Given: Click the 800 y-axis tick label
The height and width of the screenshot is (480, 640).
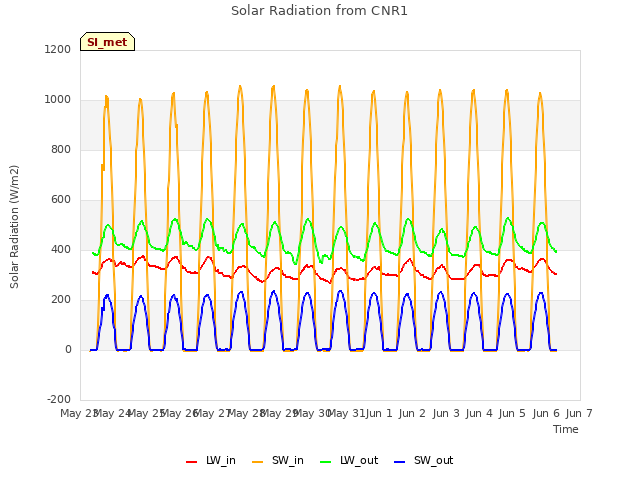Looking at the screenshot, I should coord(61,149).
